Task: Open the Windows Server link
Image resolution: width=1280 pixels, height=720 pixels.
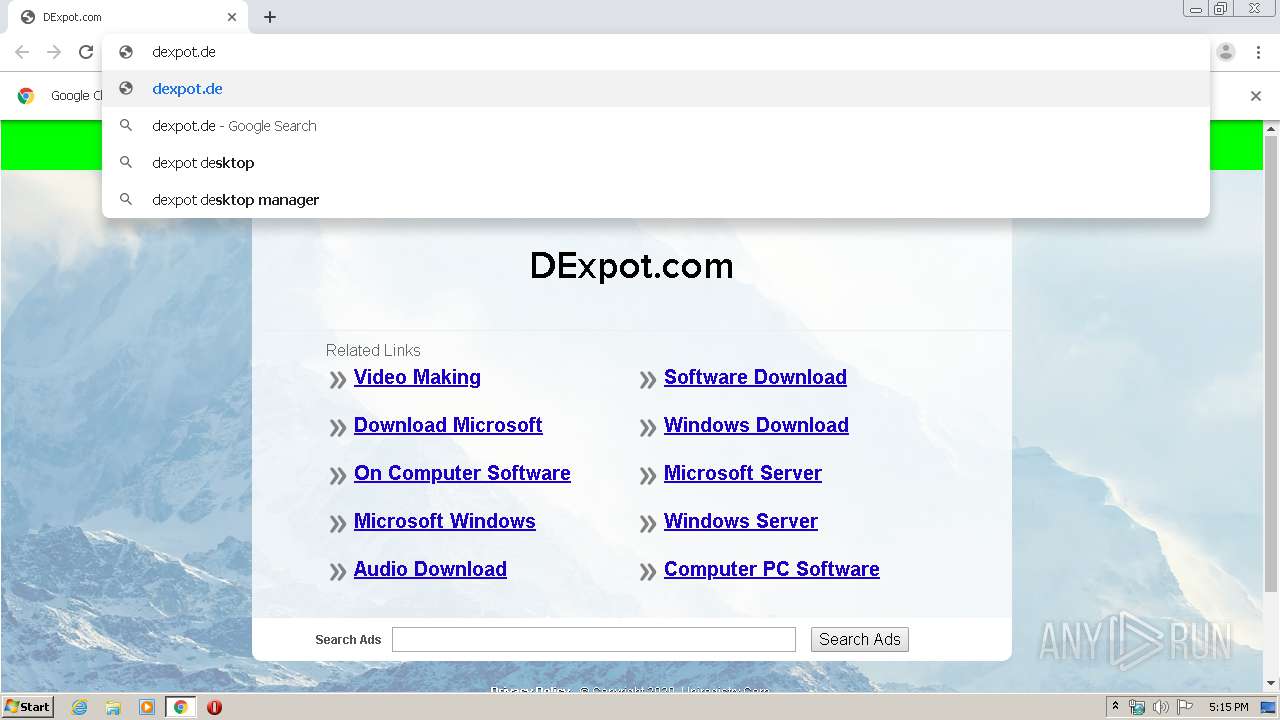Action: pyautogui.click(x=741, y=521)
